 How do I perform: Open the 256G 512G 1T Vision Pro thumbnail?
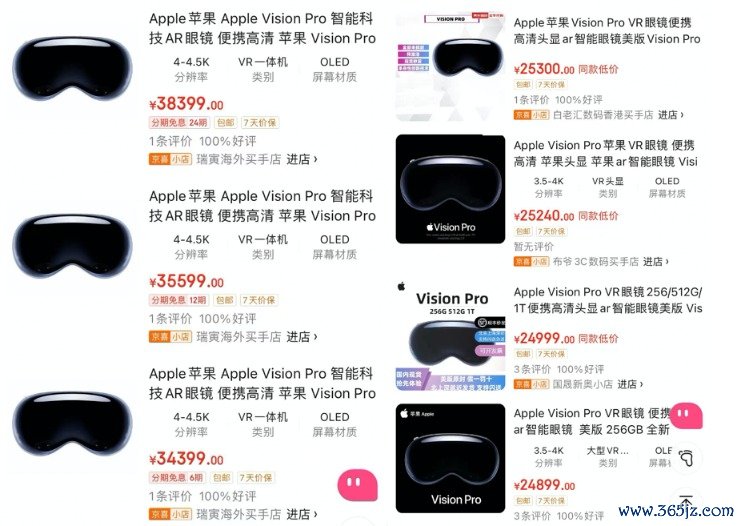pos(450,336)
